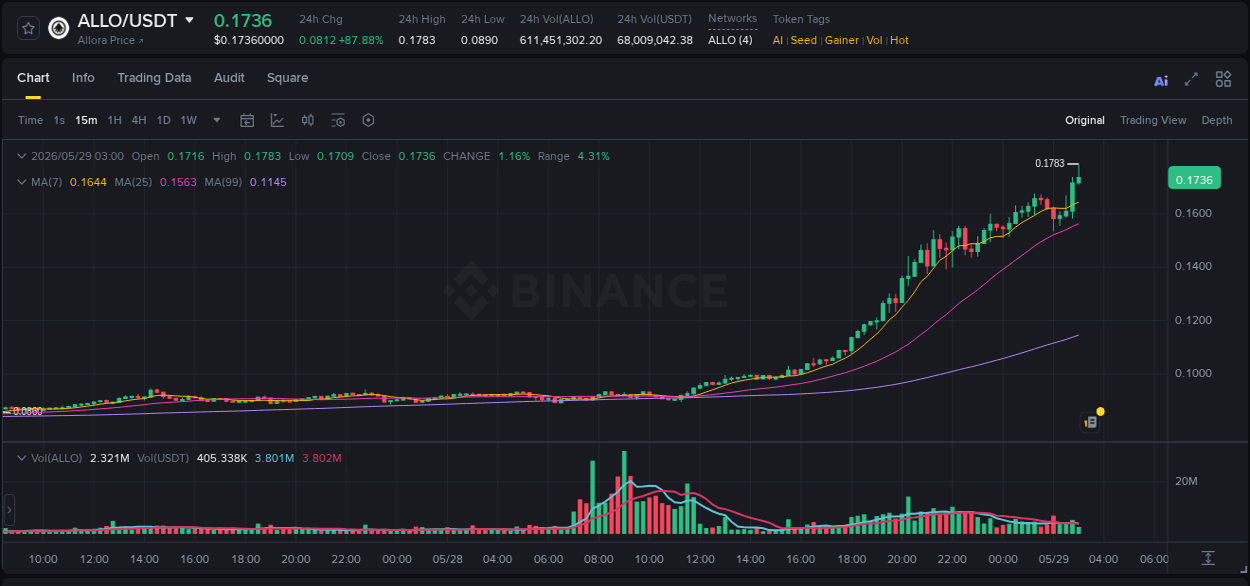This screenshot has height=586, width=1250.
Task: Click the 24h Vol(USDT) value 68,009,042.38
Action: coord(655,40)
